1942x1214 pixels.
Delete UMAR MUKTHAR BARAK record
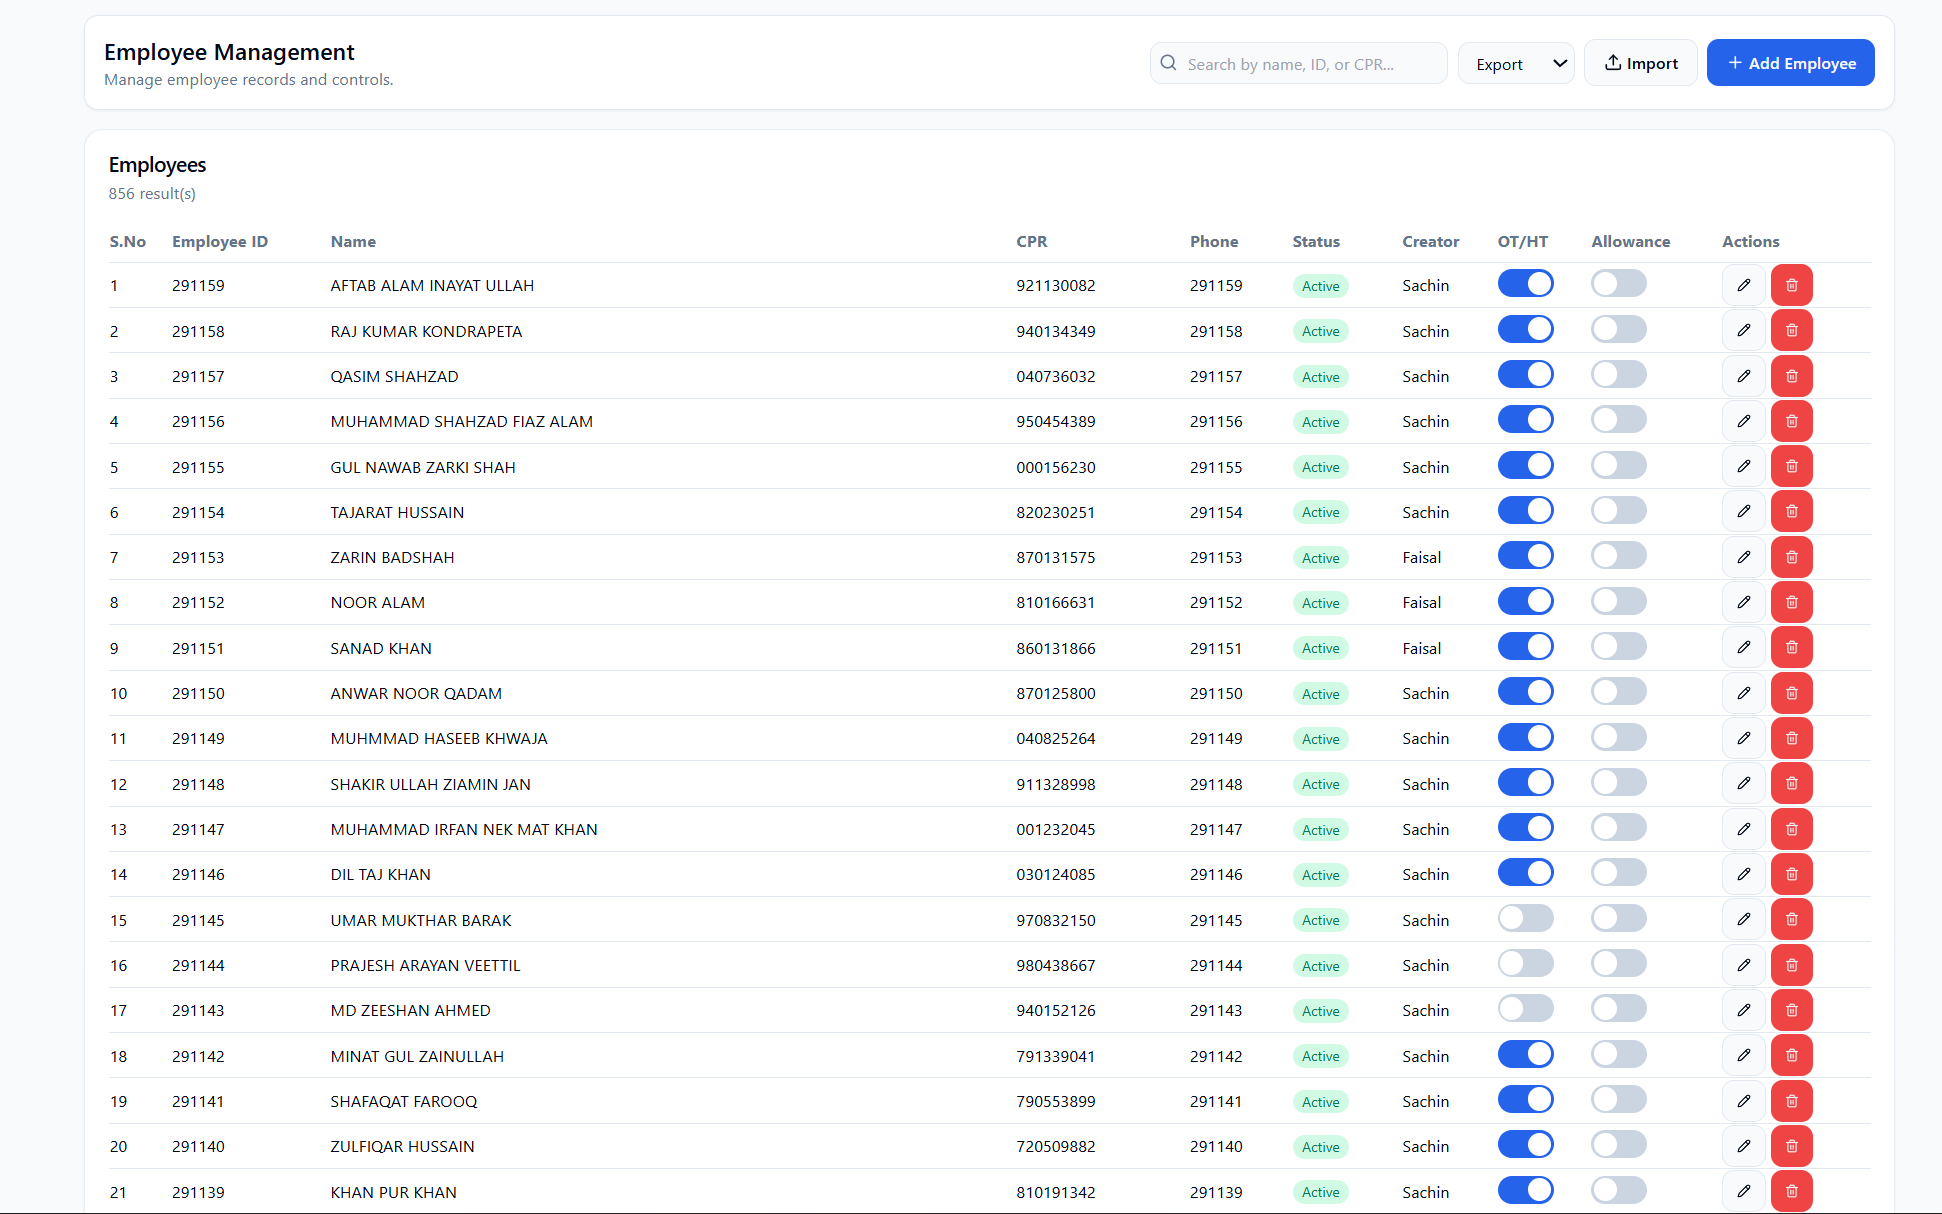click(x=1791, y=919)
